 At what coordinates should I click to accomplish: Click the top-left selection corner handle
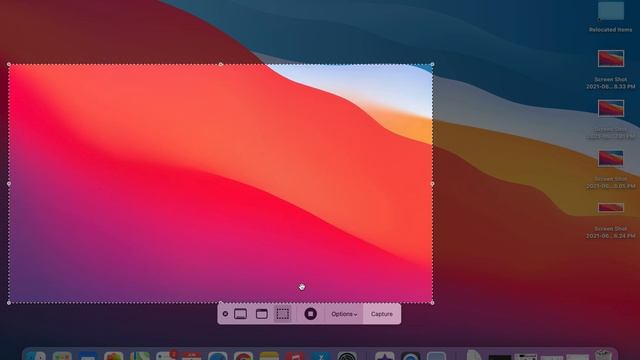coord(9,64)
